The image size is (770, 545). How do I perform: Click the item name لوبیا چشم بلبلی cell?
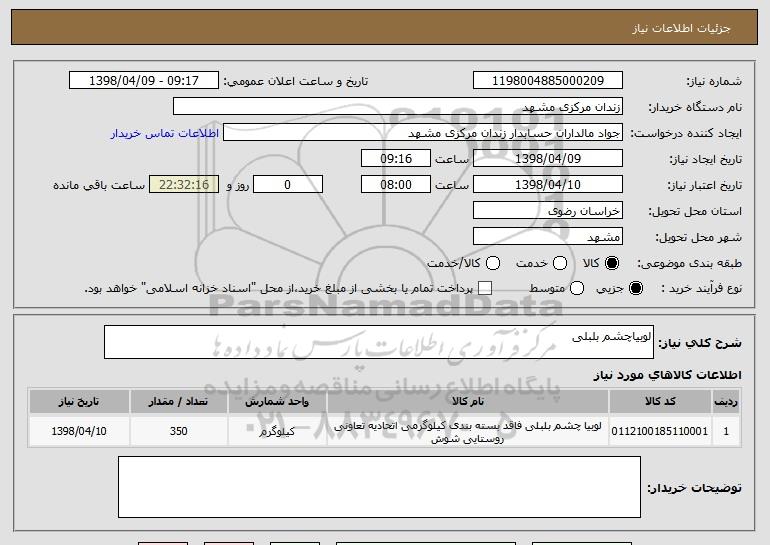pos(468,432)
